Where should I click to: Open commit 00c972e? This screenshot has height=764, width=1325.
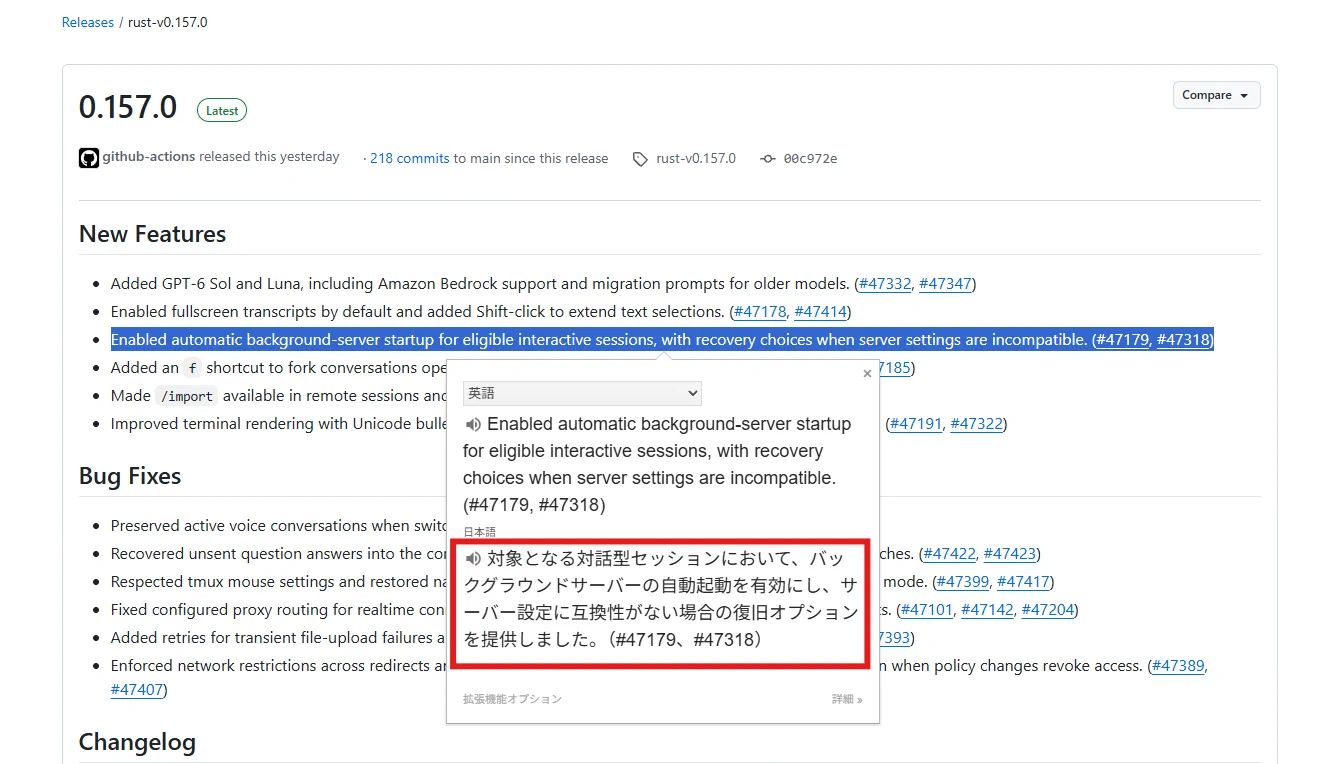coord(810,158)
